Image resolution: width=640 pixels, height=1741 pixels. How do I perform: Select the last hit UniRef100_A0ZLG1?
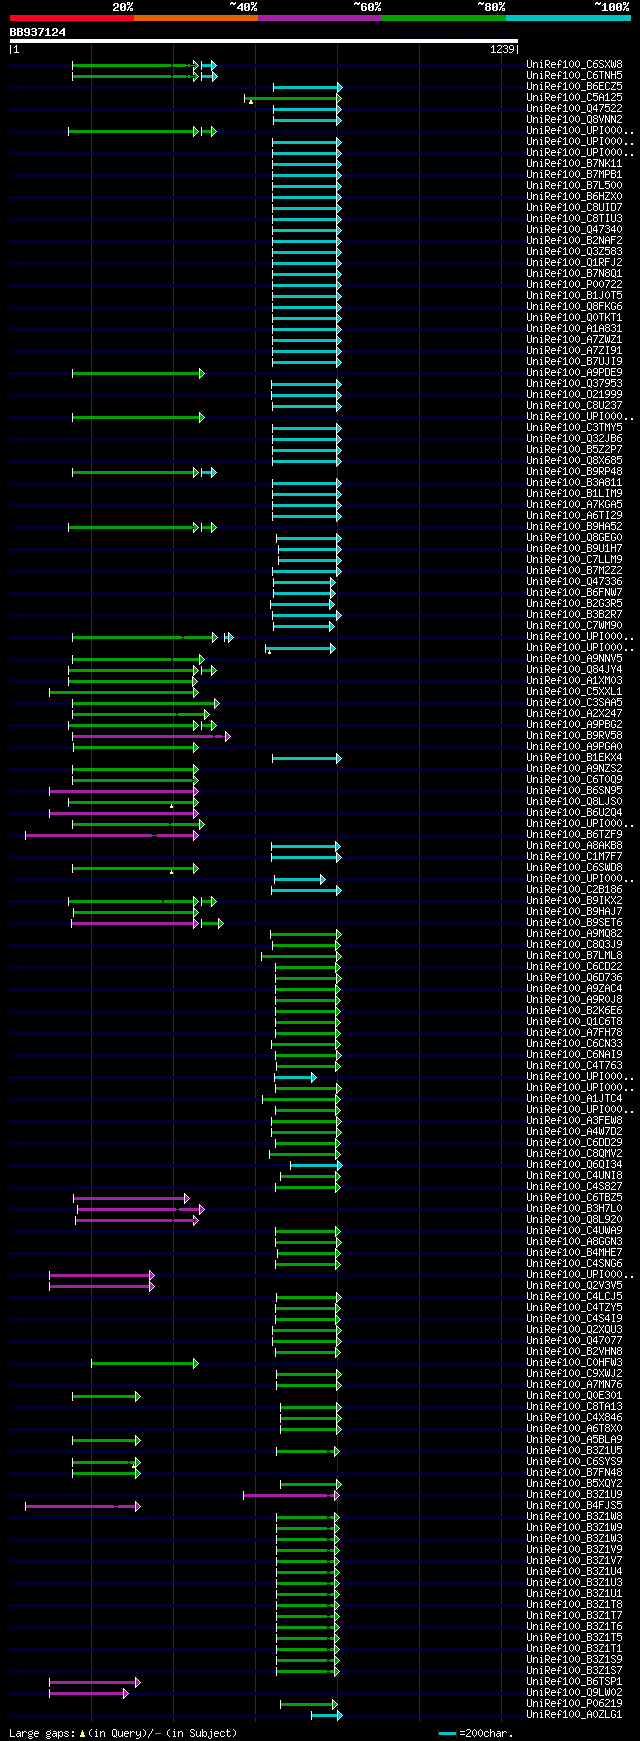(x=574, y=1715)
